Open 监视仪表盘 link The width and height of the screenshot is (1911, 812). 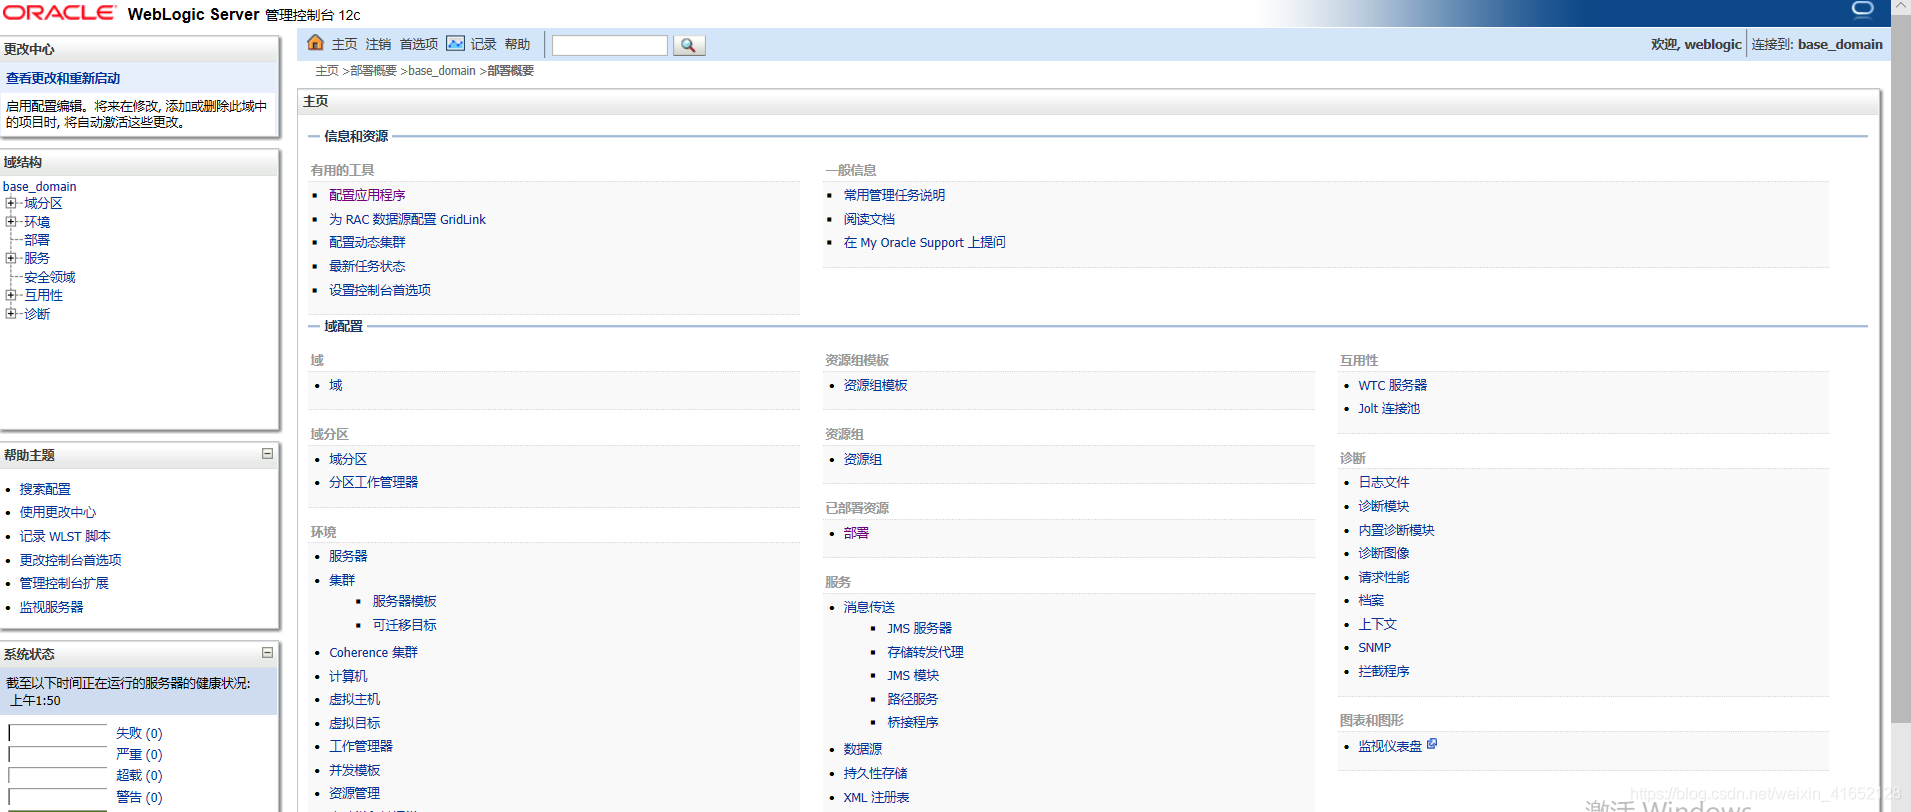(x=1390, y=746)
